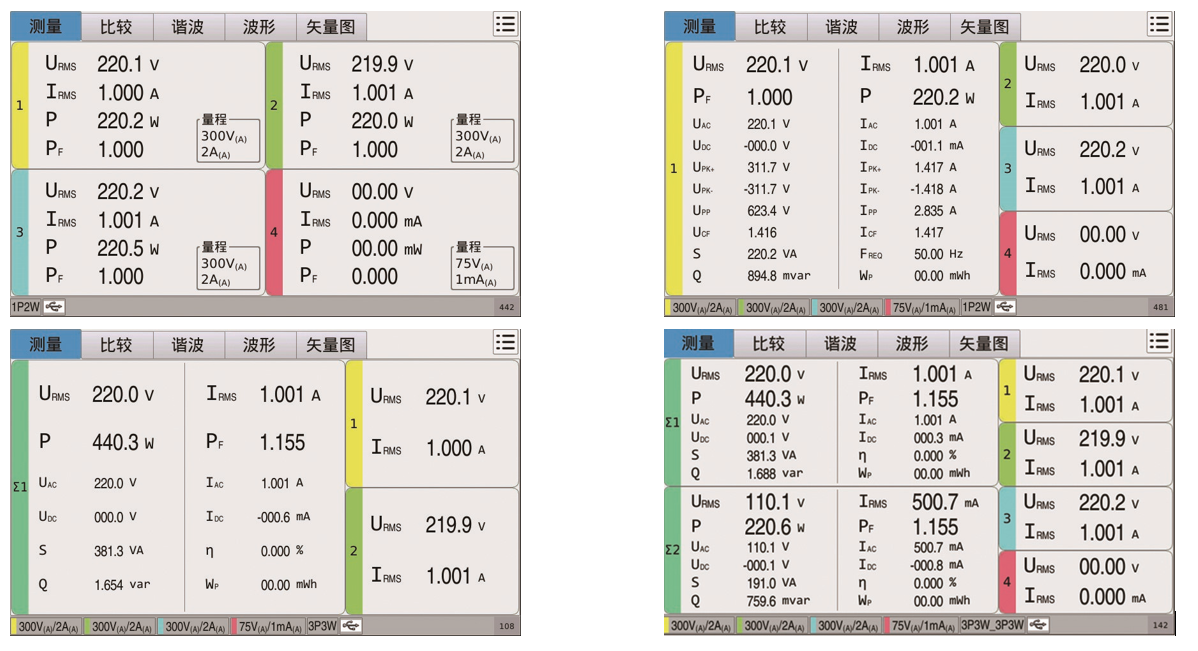The height and width of the screenshot is (651, 1198).
Task: Click Σ2 voltage 110.1 V on screen 142
Action: coord(775,502)
